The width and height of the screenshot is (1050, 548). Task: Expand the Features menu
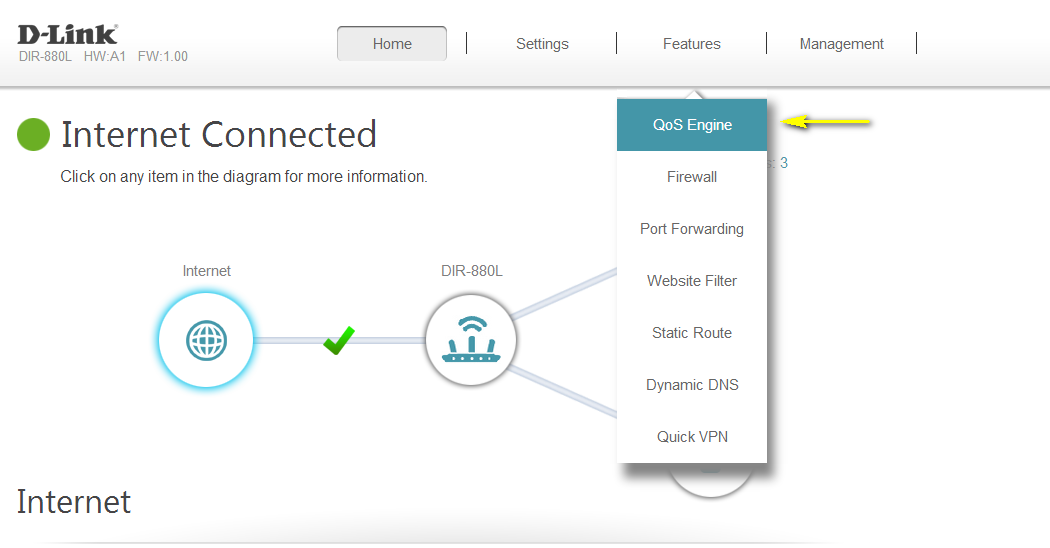point(691,44)
